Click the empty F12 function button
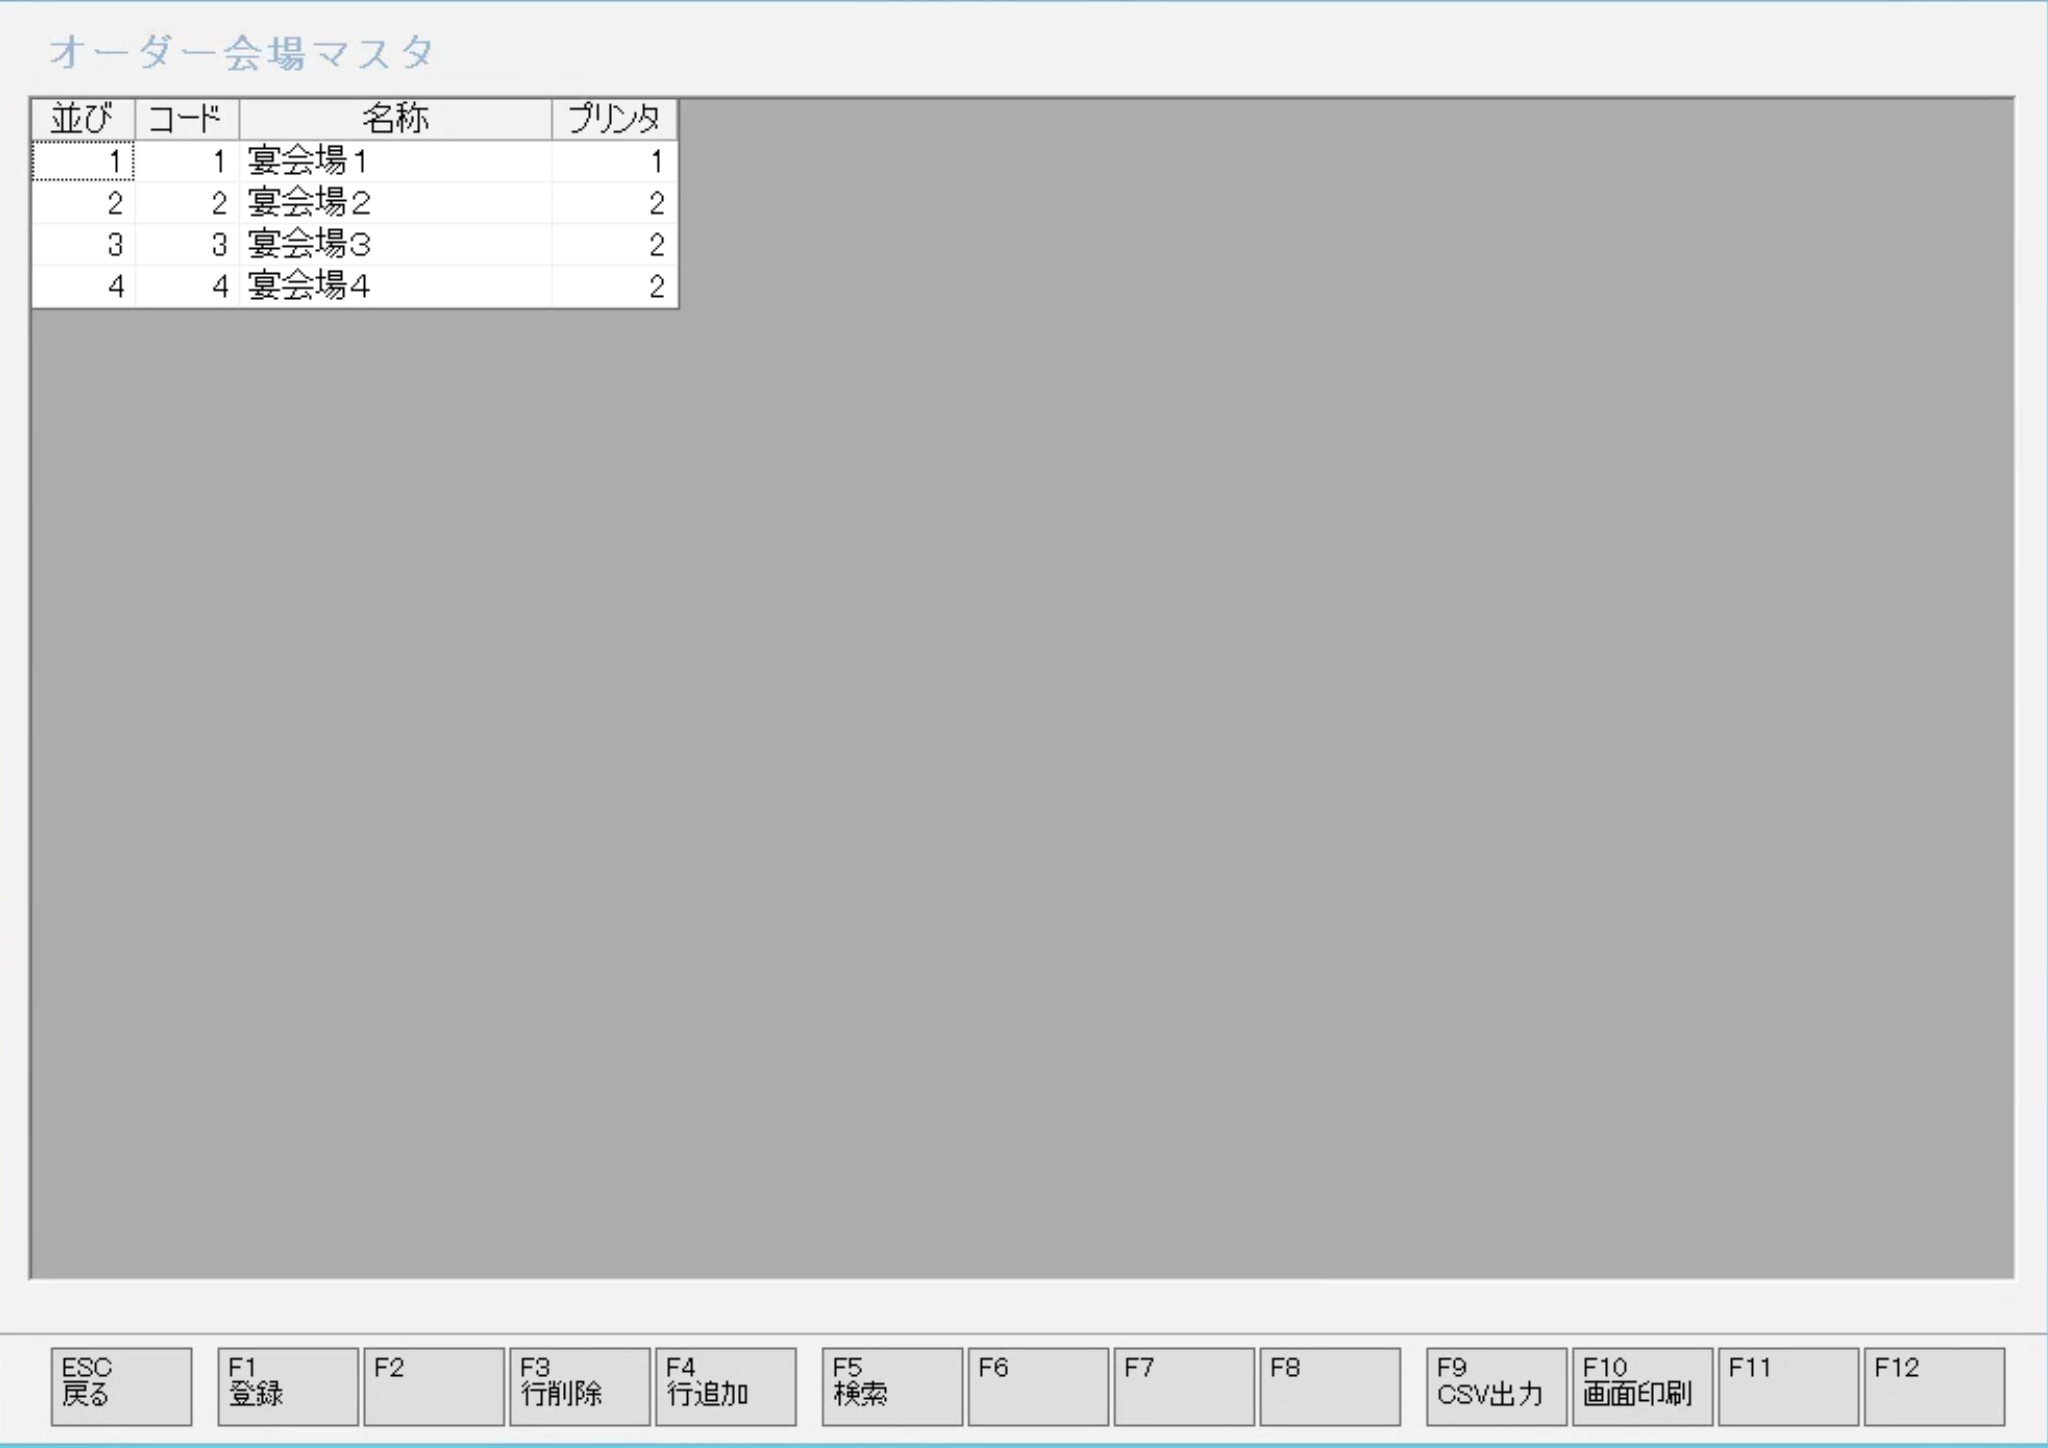 [1933, 1385]
